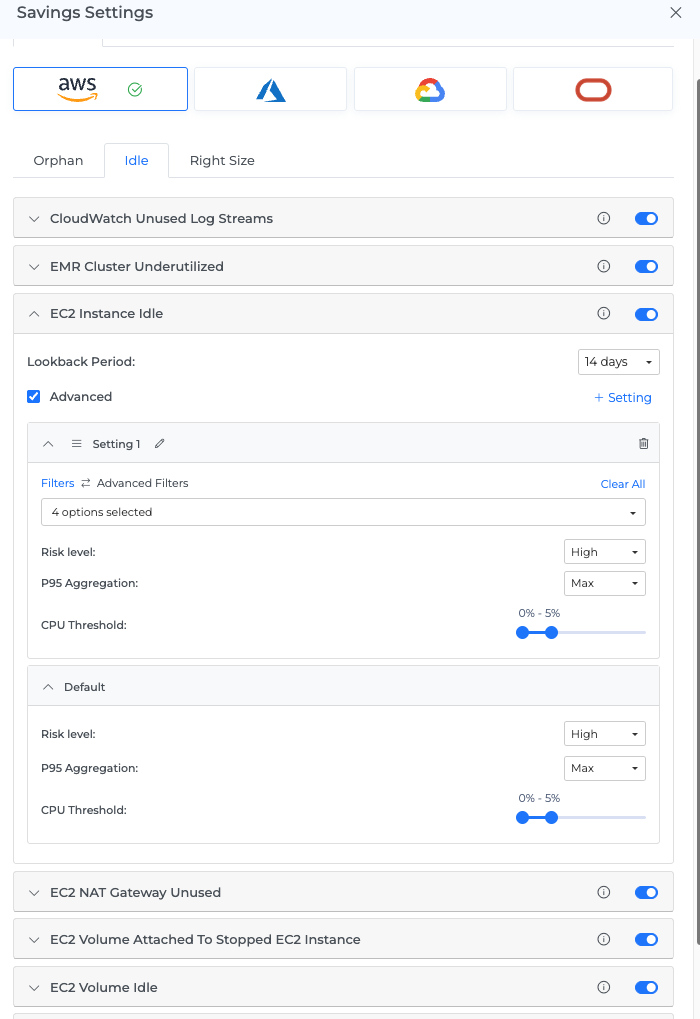Click the pencil icon to rename Setting 1
Image resolution: width=700 pixels, height=1019 pixels.
[160, 444]
